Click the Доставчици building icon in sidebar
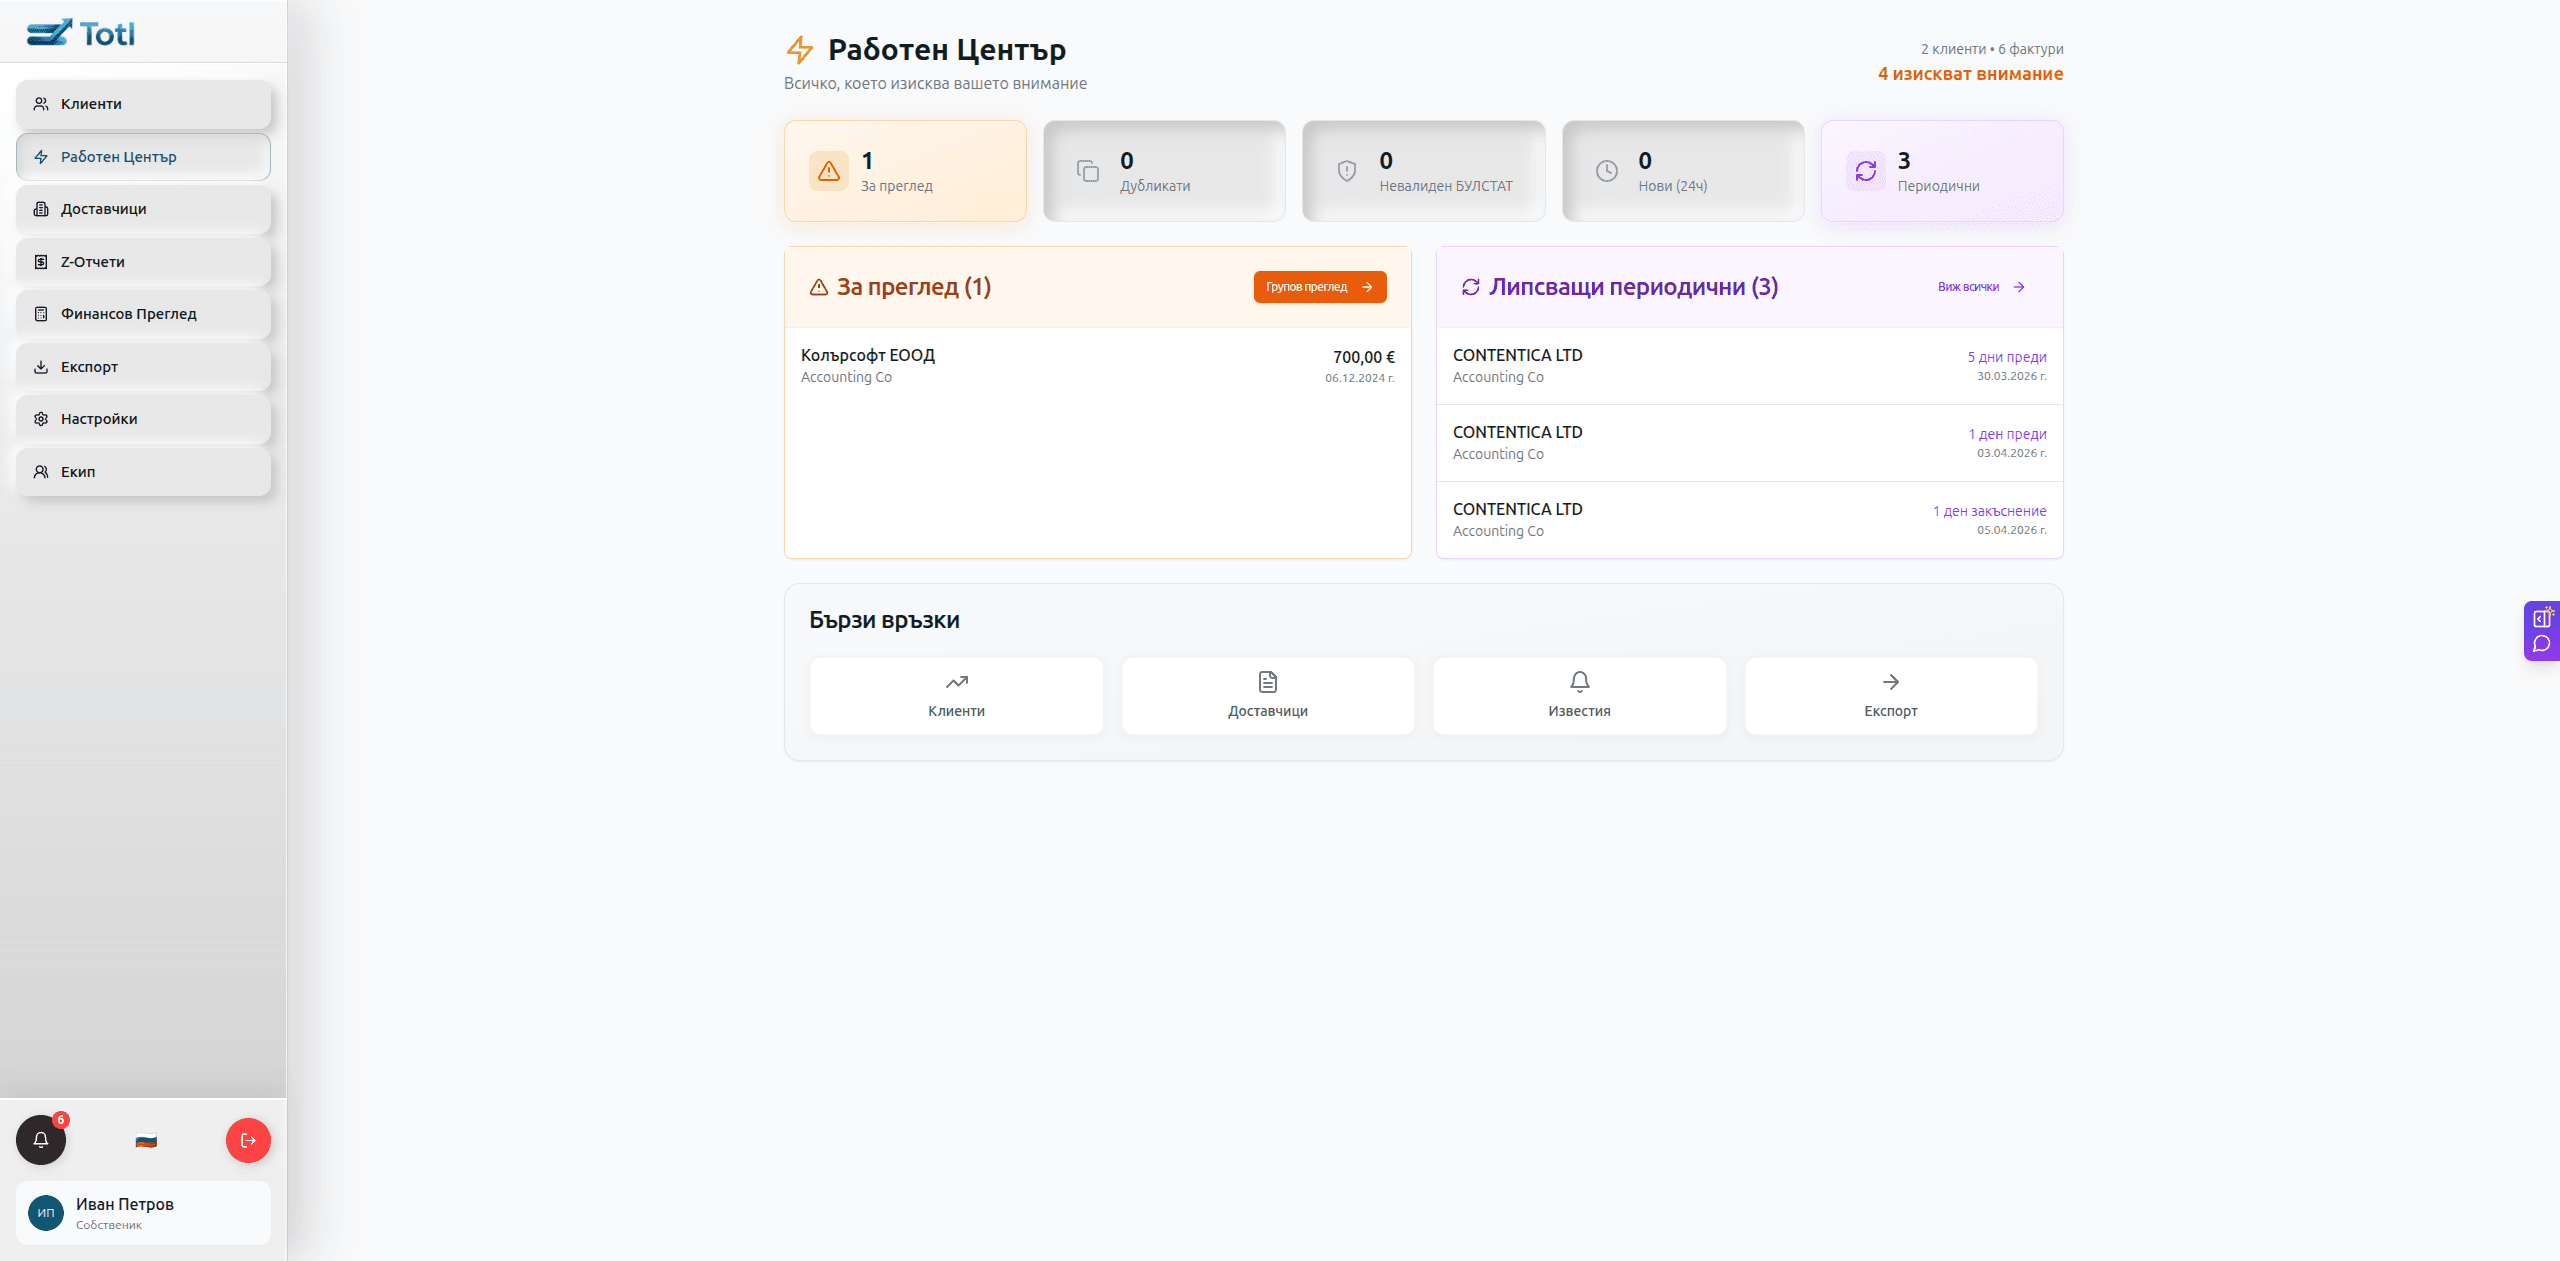Screen dimensions: 2560x1261 41,209
